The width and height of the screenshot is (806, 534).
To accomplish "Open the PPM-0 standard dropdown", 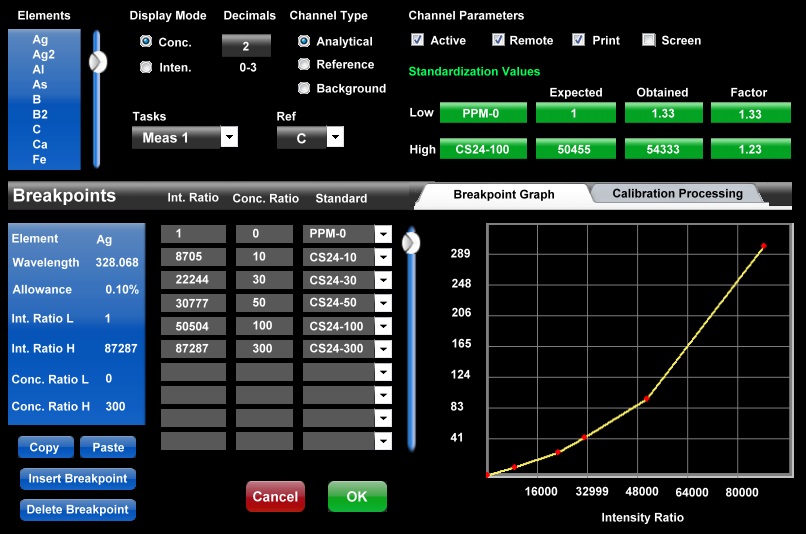I will tap(382, 234).
